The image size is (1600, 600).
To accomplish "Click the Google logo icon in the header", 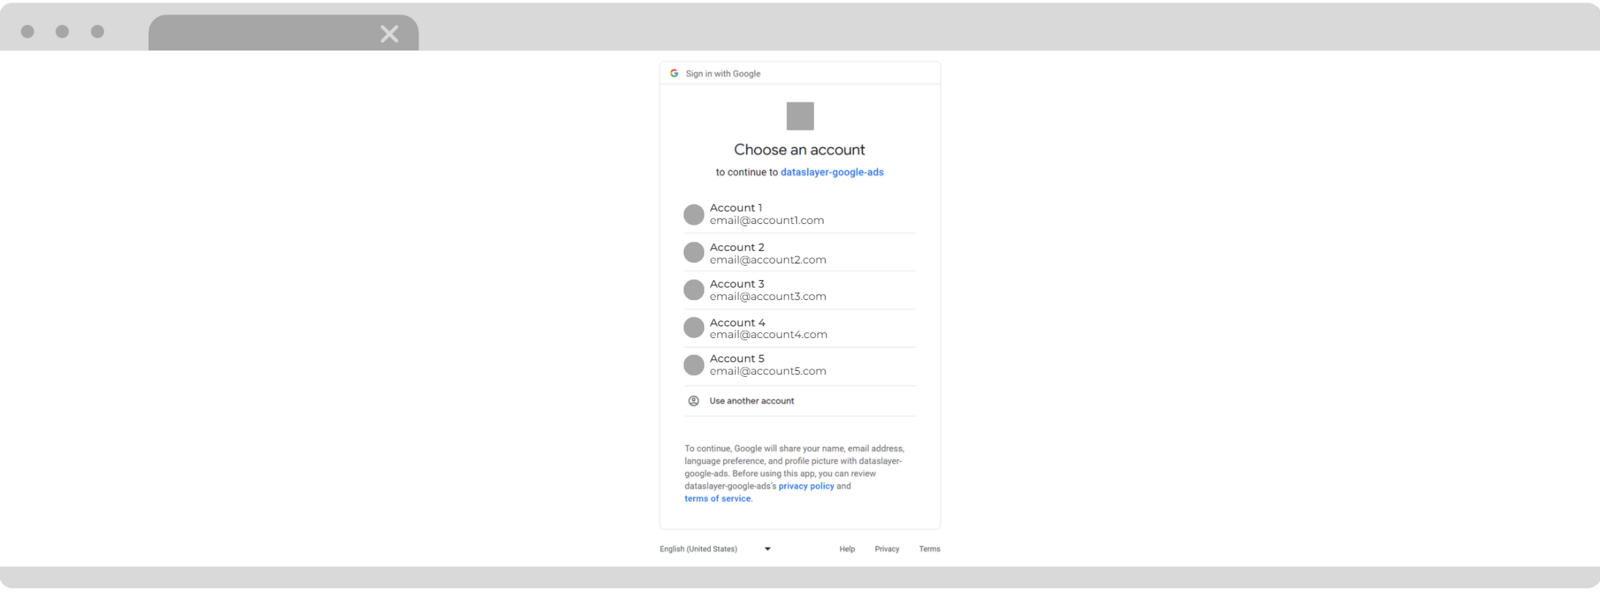I will (x=674, y=73).
